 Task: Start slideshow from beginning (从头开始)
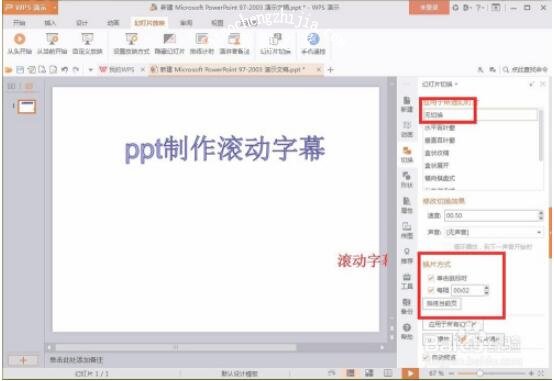click(20, 43)
